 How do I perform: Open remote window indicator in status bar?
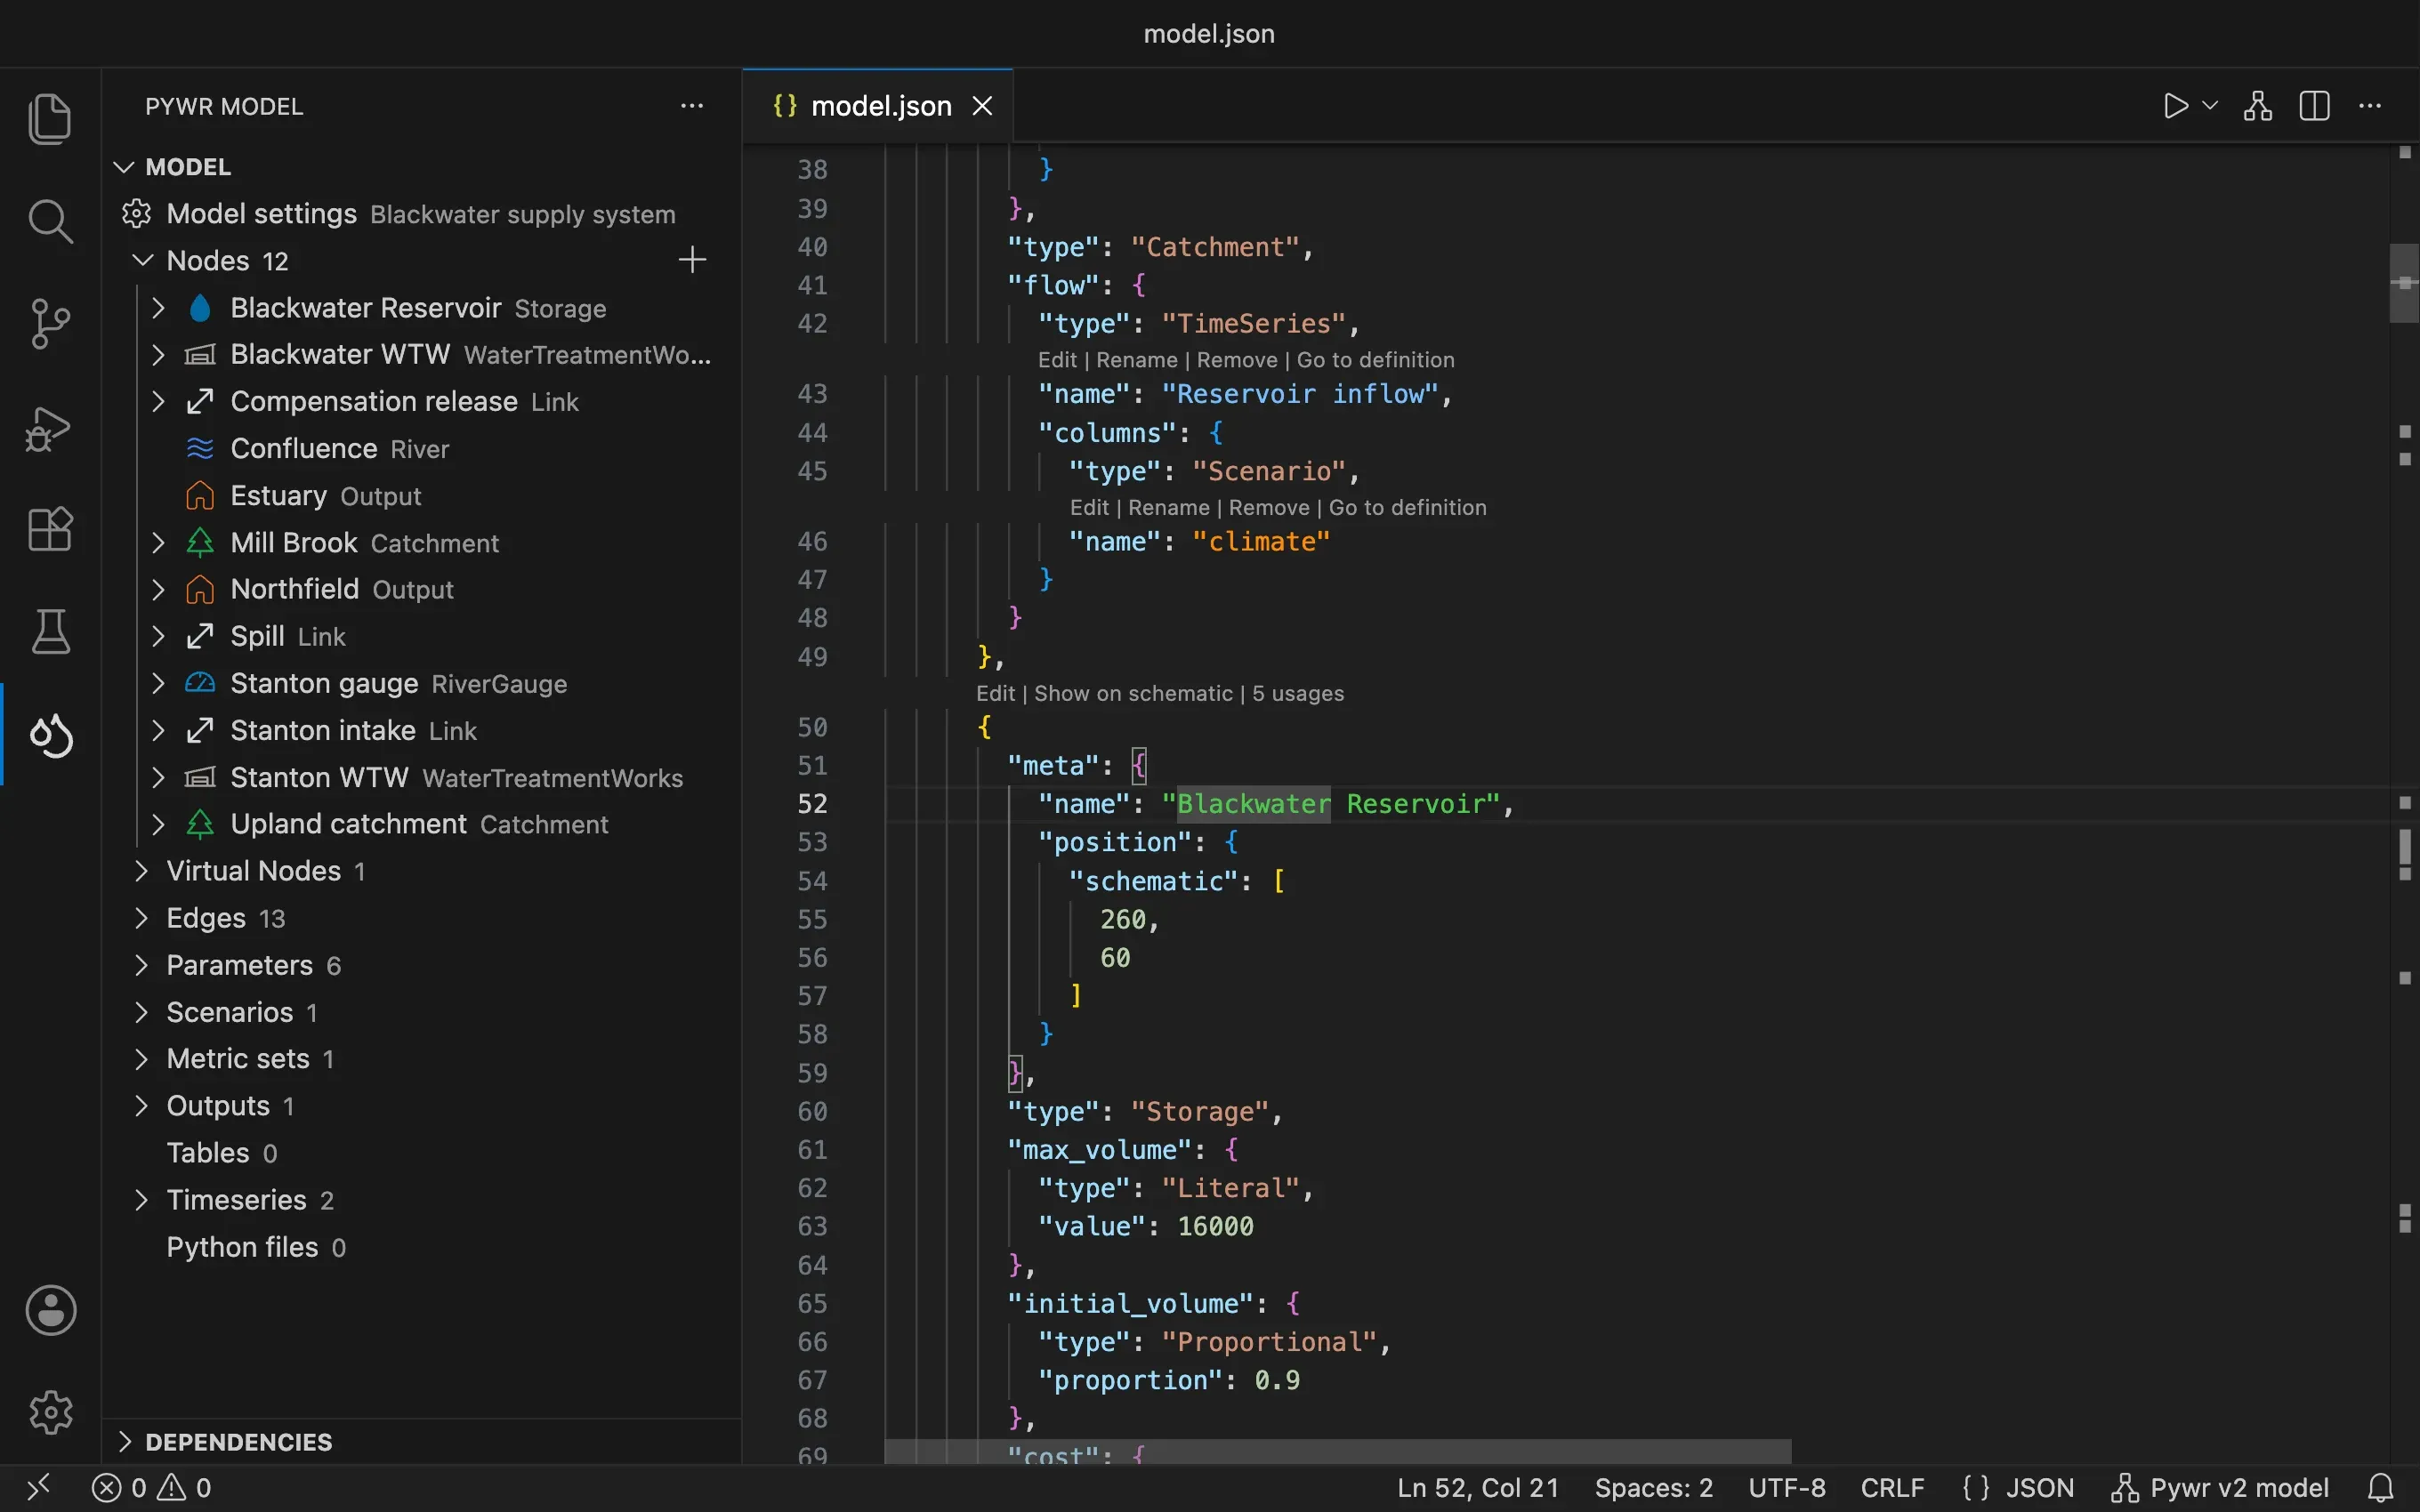click(x=38, y=1488)
